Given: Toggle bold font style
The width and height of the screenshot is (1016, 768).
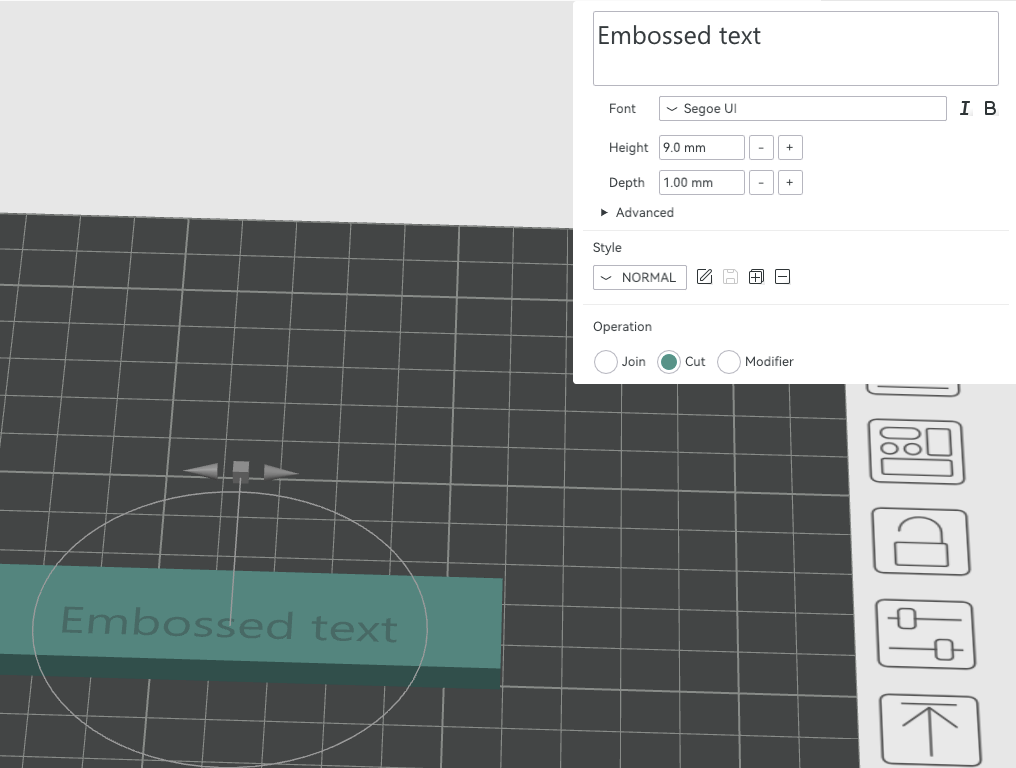Looking at the screenshot, I should click(989, 108).
